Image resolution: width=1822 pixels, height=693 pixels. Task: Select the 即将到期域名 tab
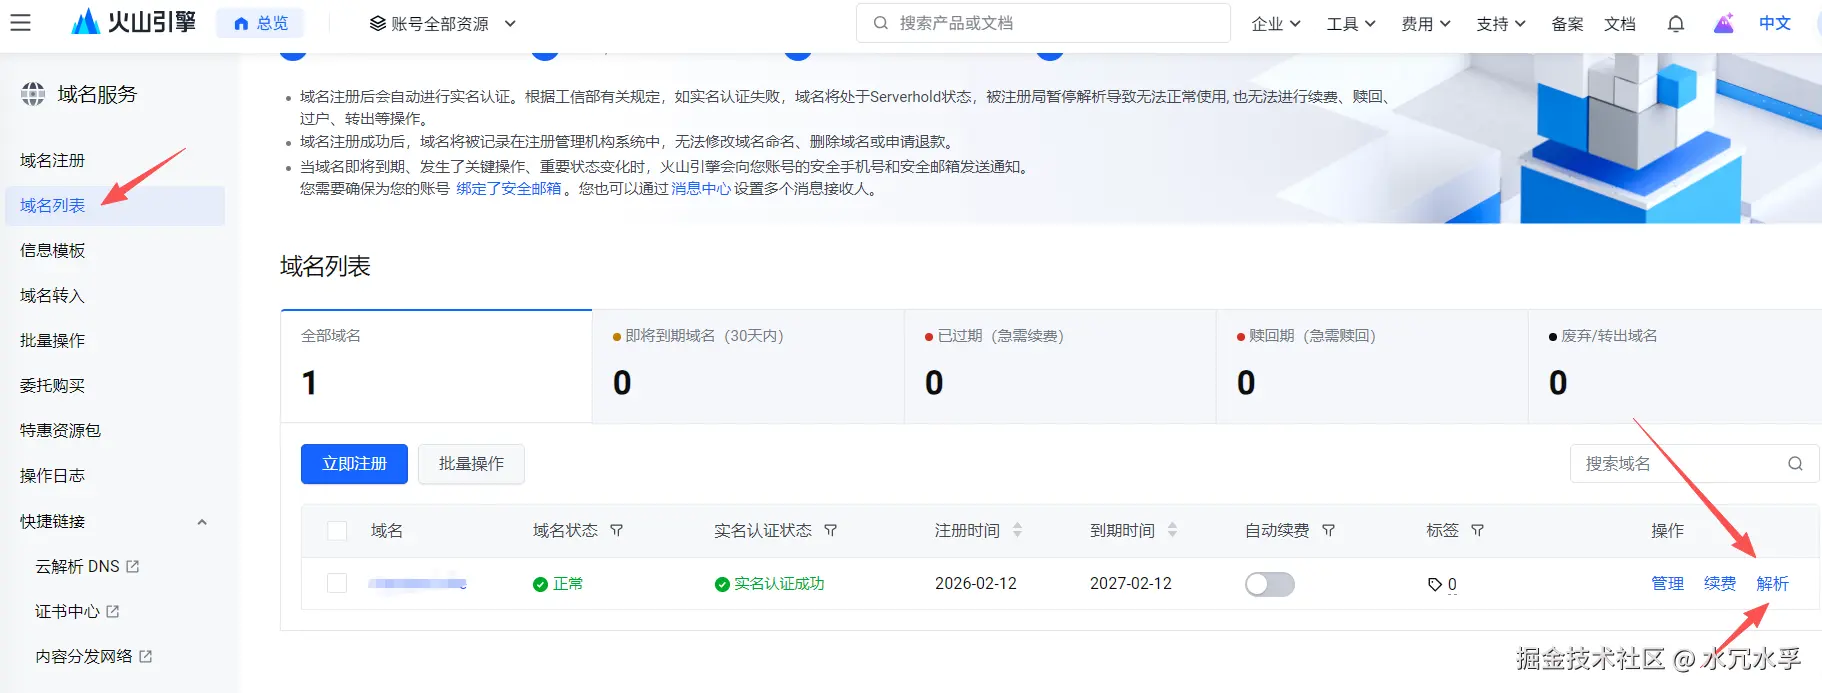[748, 366]
